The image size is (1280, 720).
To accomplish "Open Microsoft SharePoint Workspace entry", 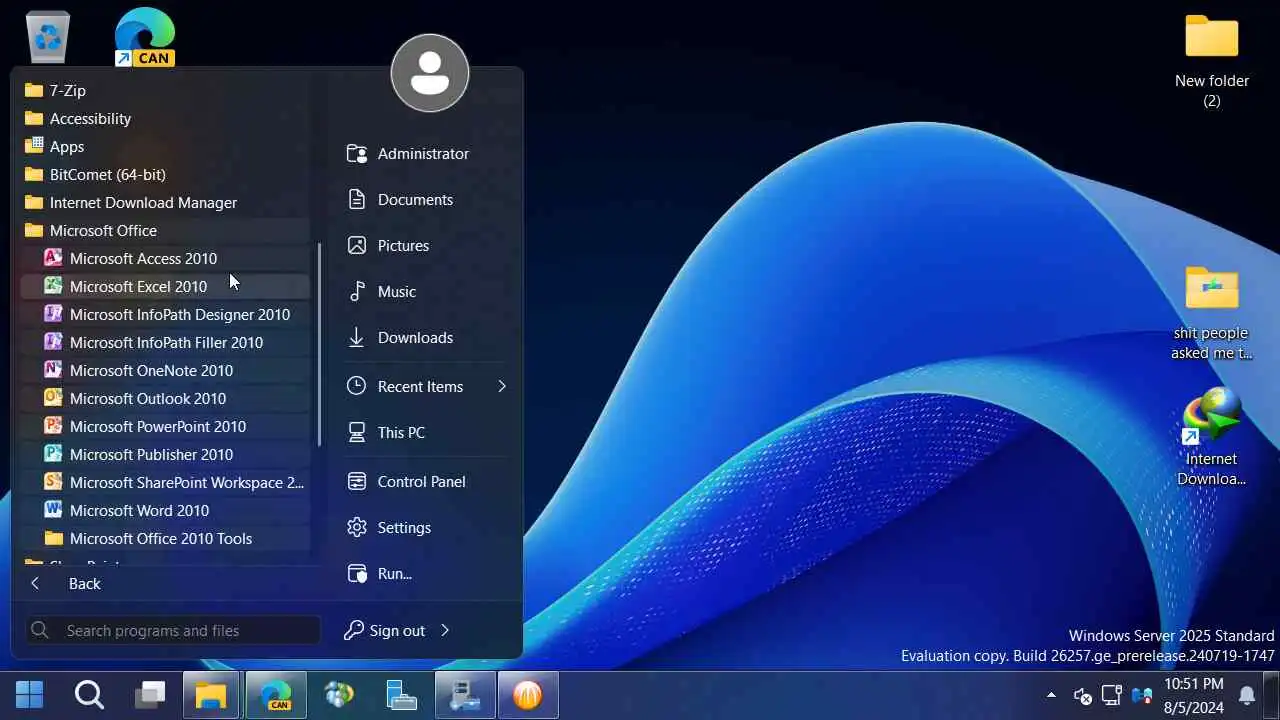I will [x=165, y=482].
